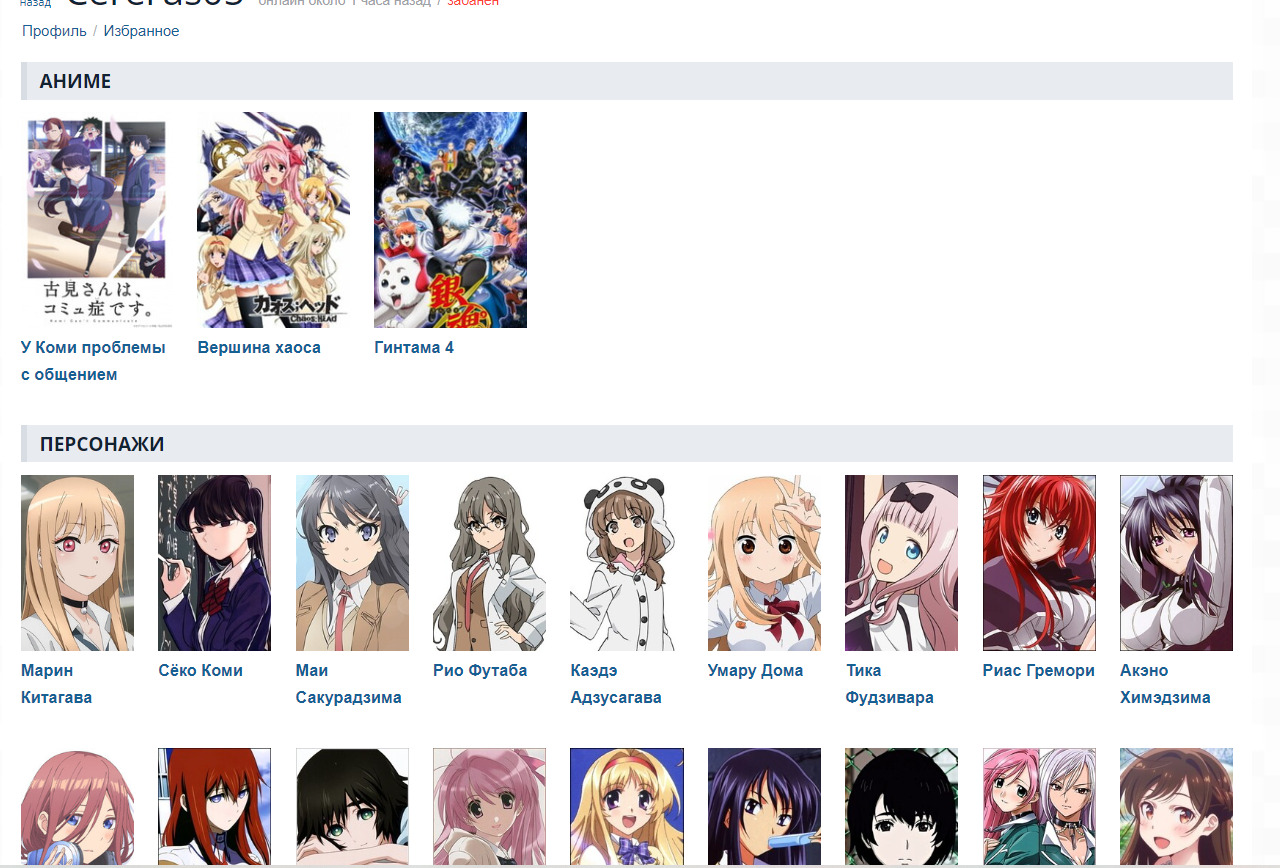The width and height of the screenshot is (1280, 868).
Task: Click the У Коми проблемы с общением poster
Action: pos(97,220)
